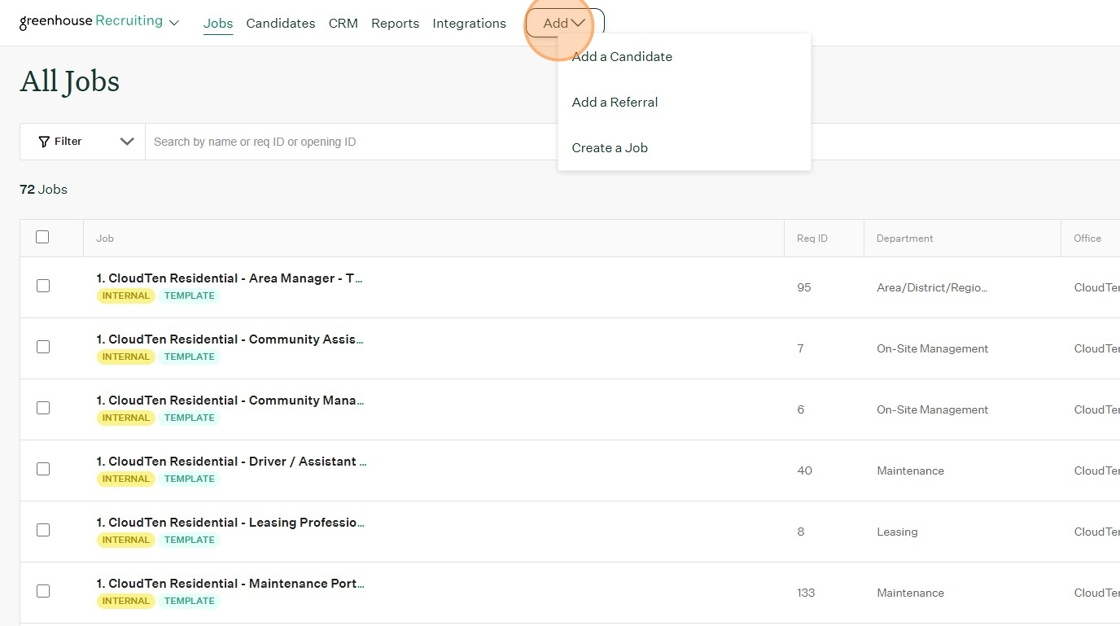This screenshot has width=1120, height=626.
Task: Check the Community Assis… job checkbox
Action: pyautogui.click(x=43, y=347)
